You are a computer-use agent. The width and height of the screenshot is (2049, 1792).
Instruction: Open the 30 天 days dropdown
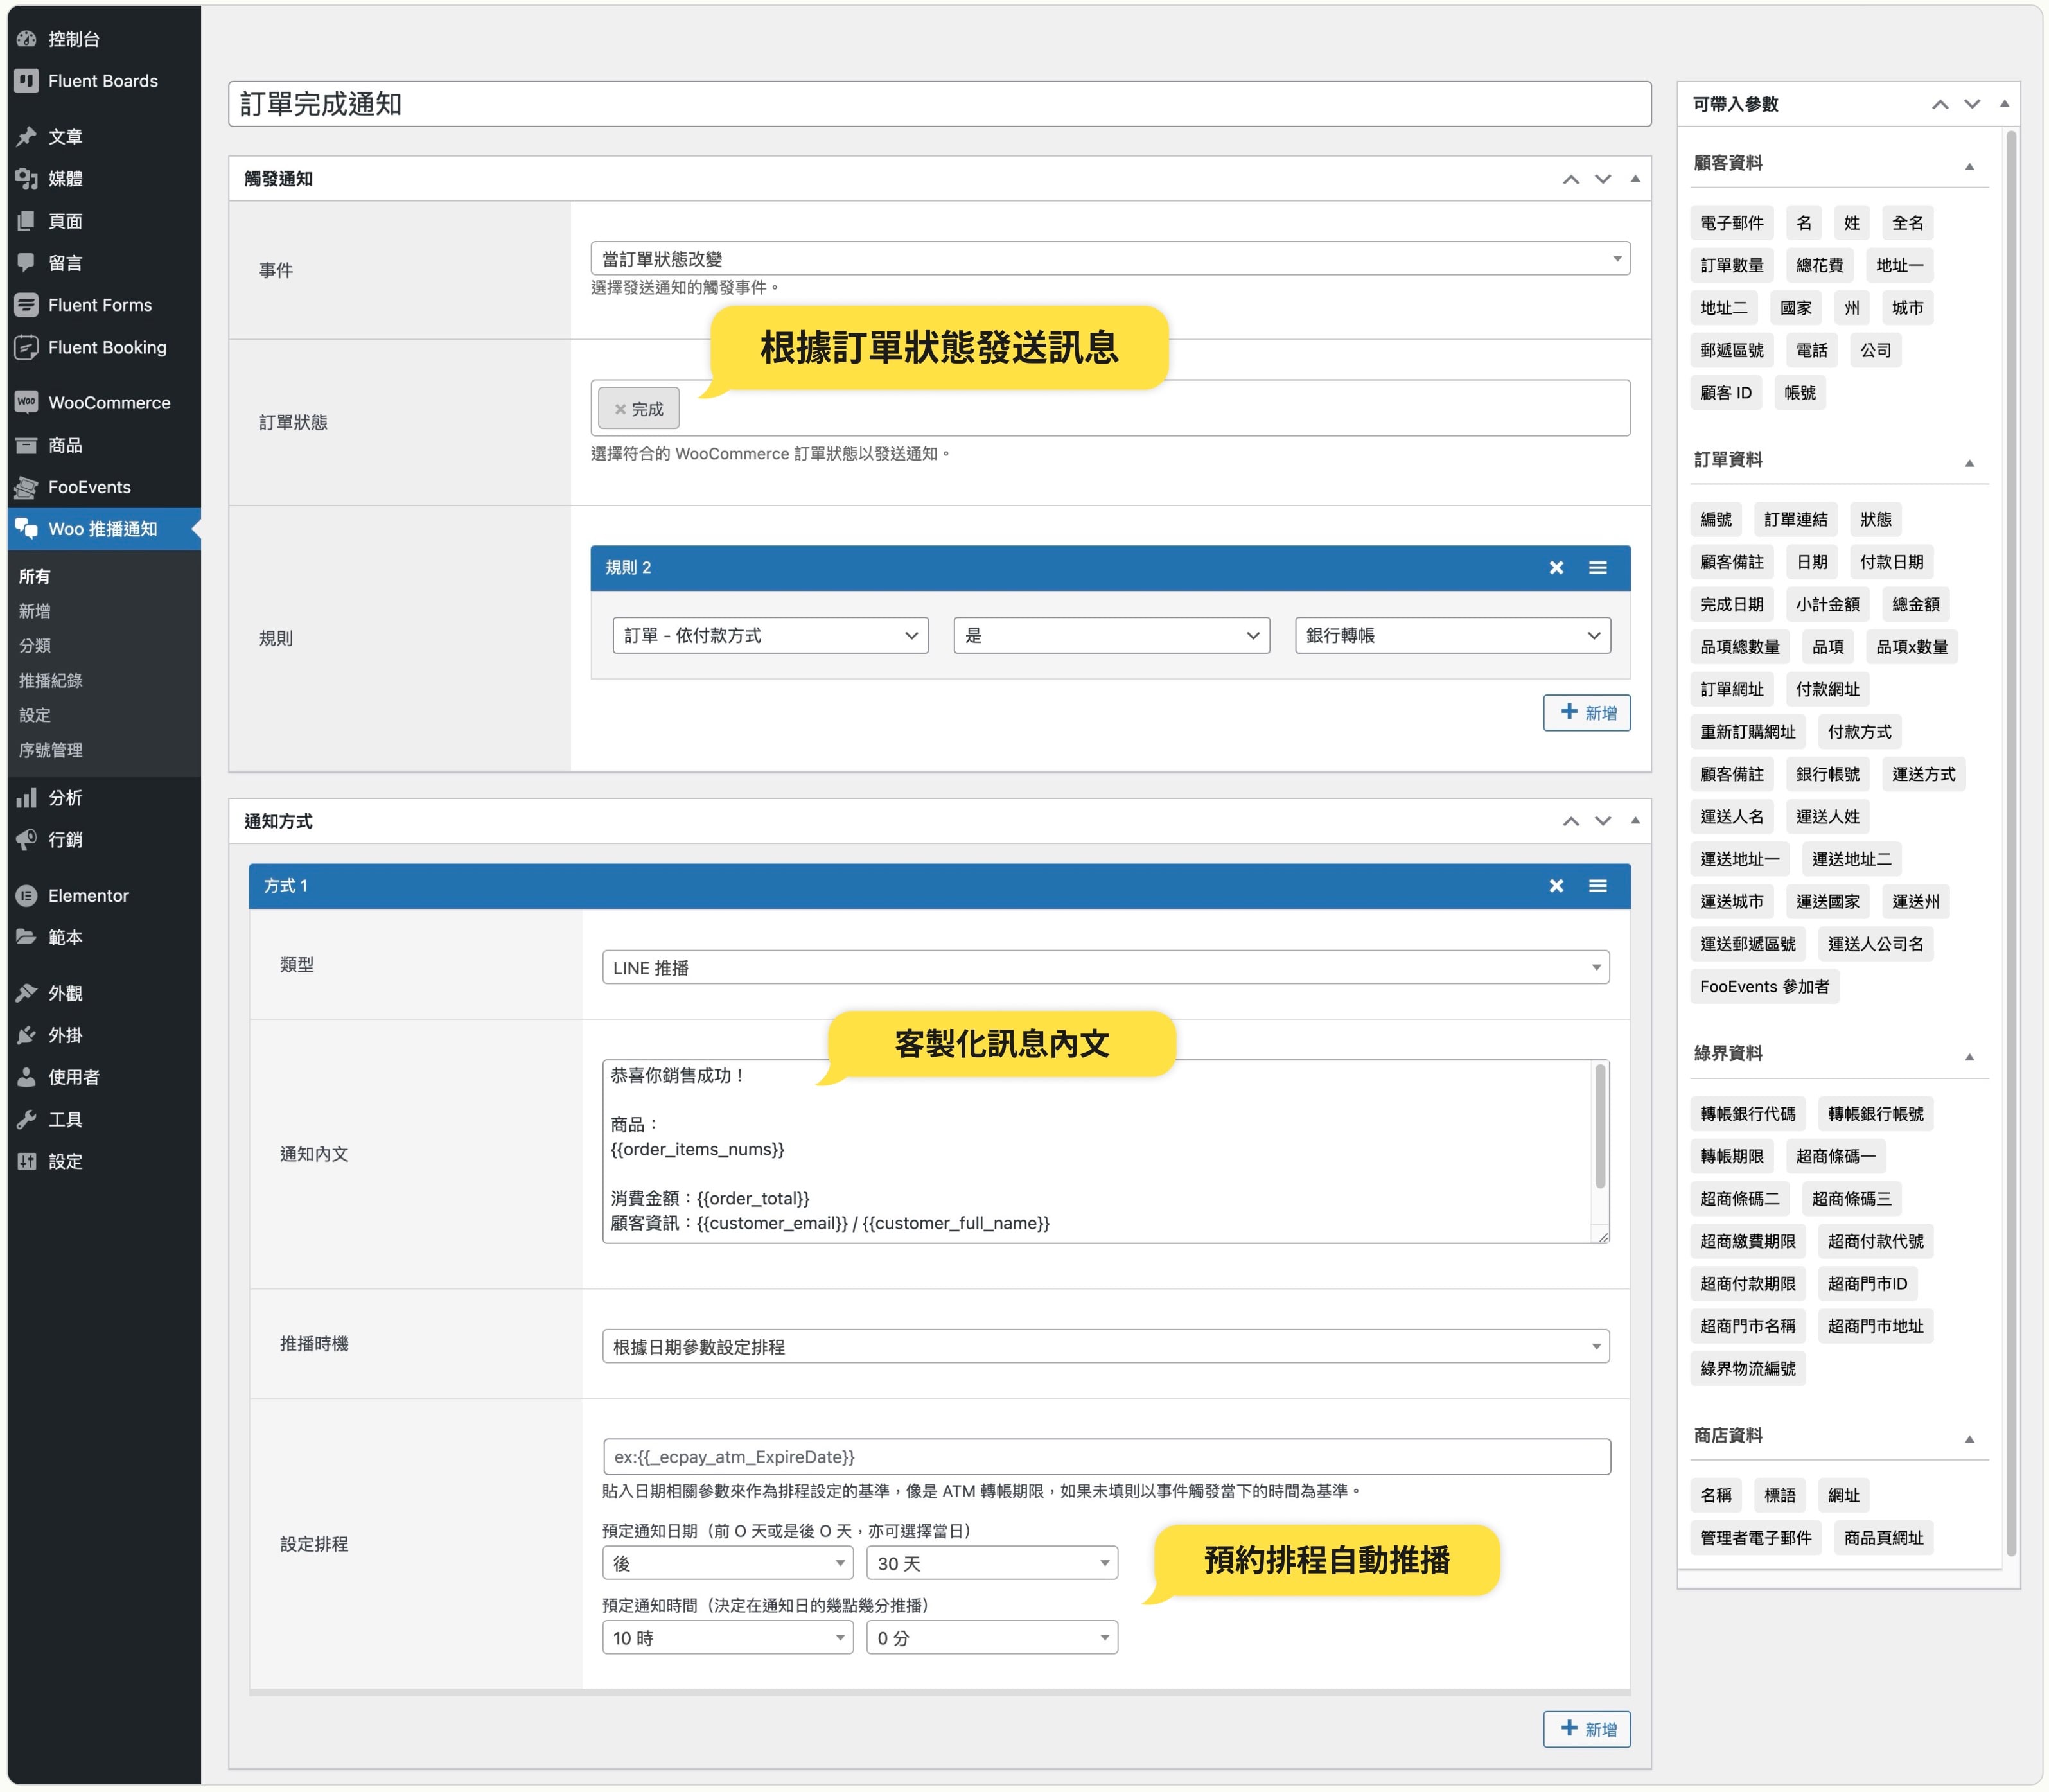click(x=992, y=1563)
